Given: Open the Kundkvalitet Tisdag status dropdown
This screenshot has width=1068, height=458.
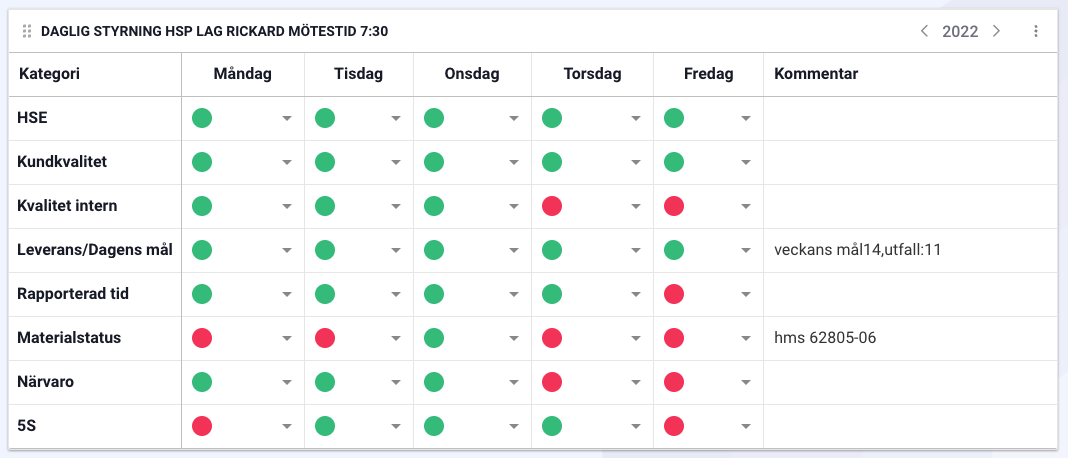Looking at the screenshot, I should 396,163.
